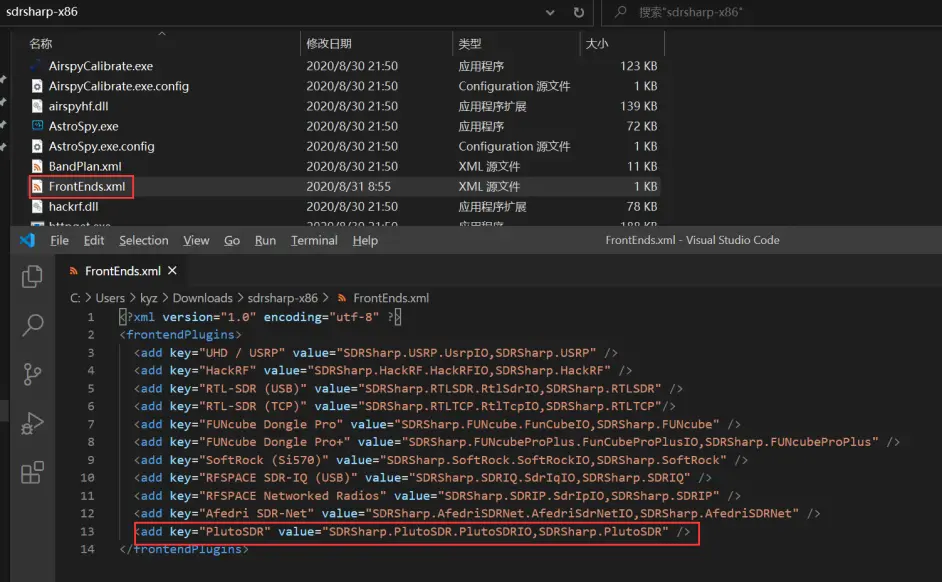942x582 pixels.
Task: Sort files by the 大小 column header
Action: (597, 44)
